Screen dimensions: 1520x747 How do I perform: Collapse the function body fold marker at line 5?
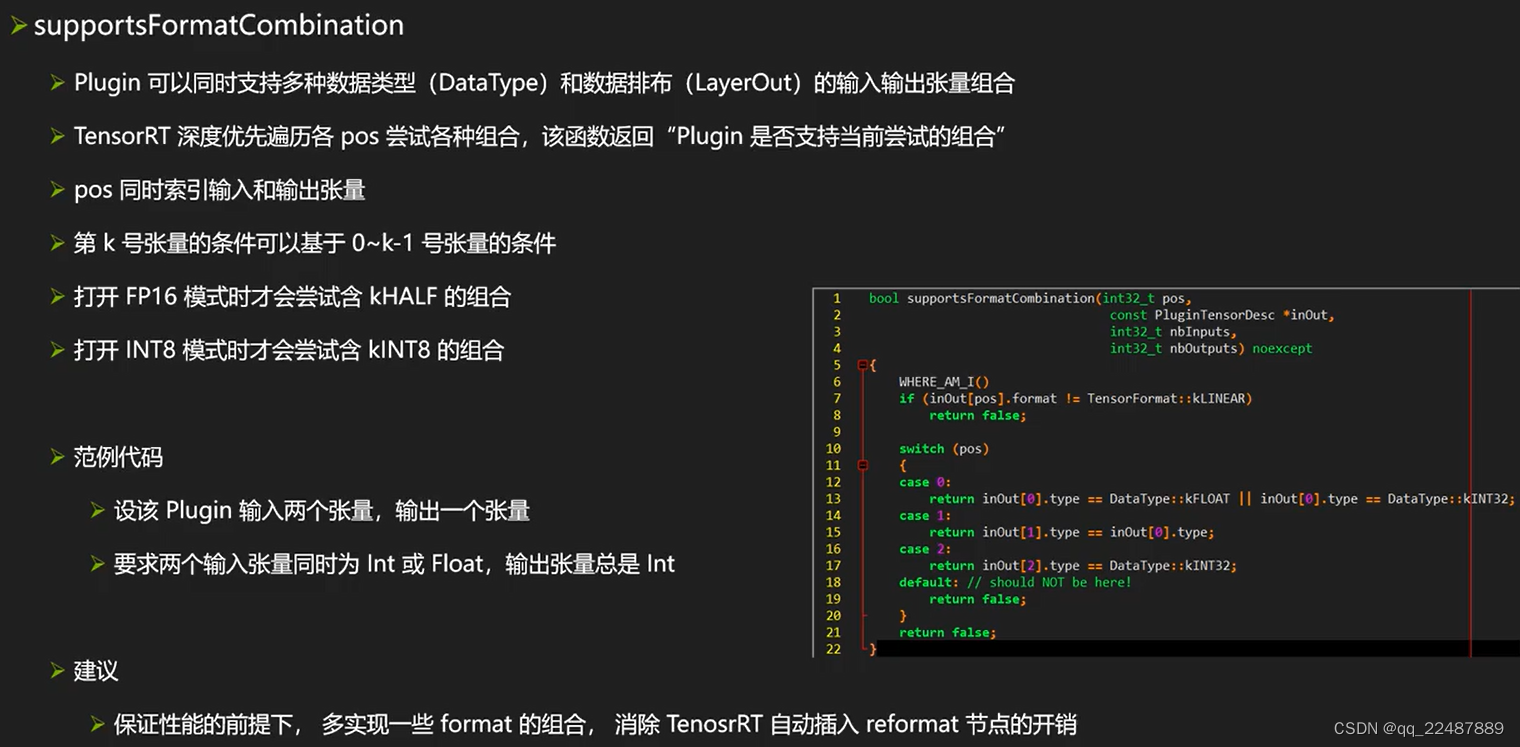(861, 365)
